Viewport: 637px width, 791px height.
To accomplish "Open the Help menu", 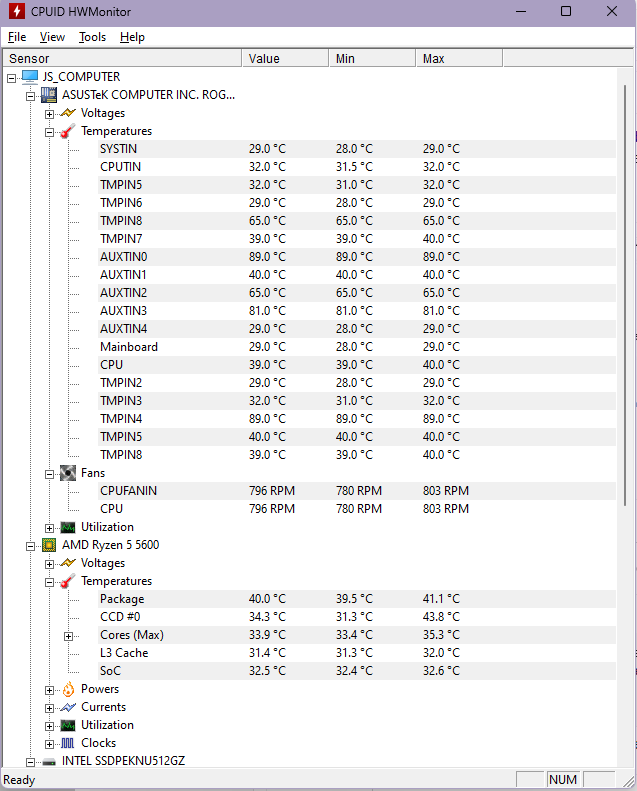I will pos(132,37).
